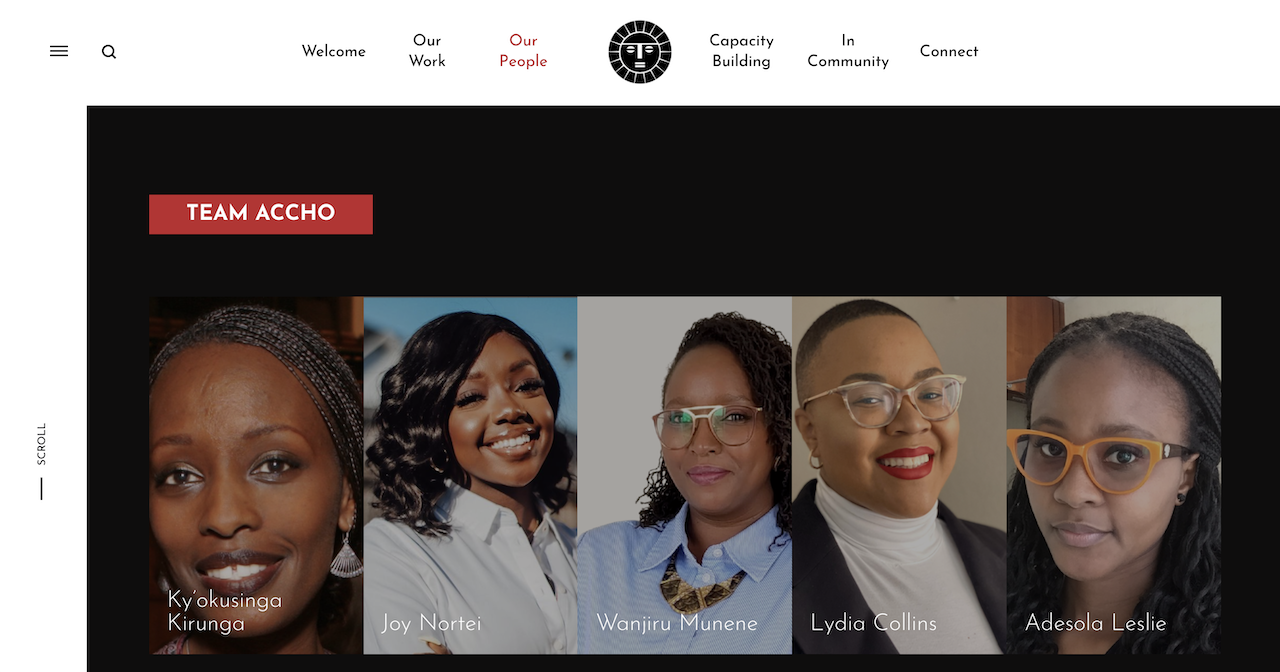Open Wanjiru Munene's profile photo
This screenshot has width=1280, height=672.
685,475
